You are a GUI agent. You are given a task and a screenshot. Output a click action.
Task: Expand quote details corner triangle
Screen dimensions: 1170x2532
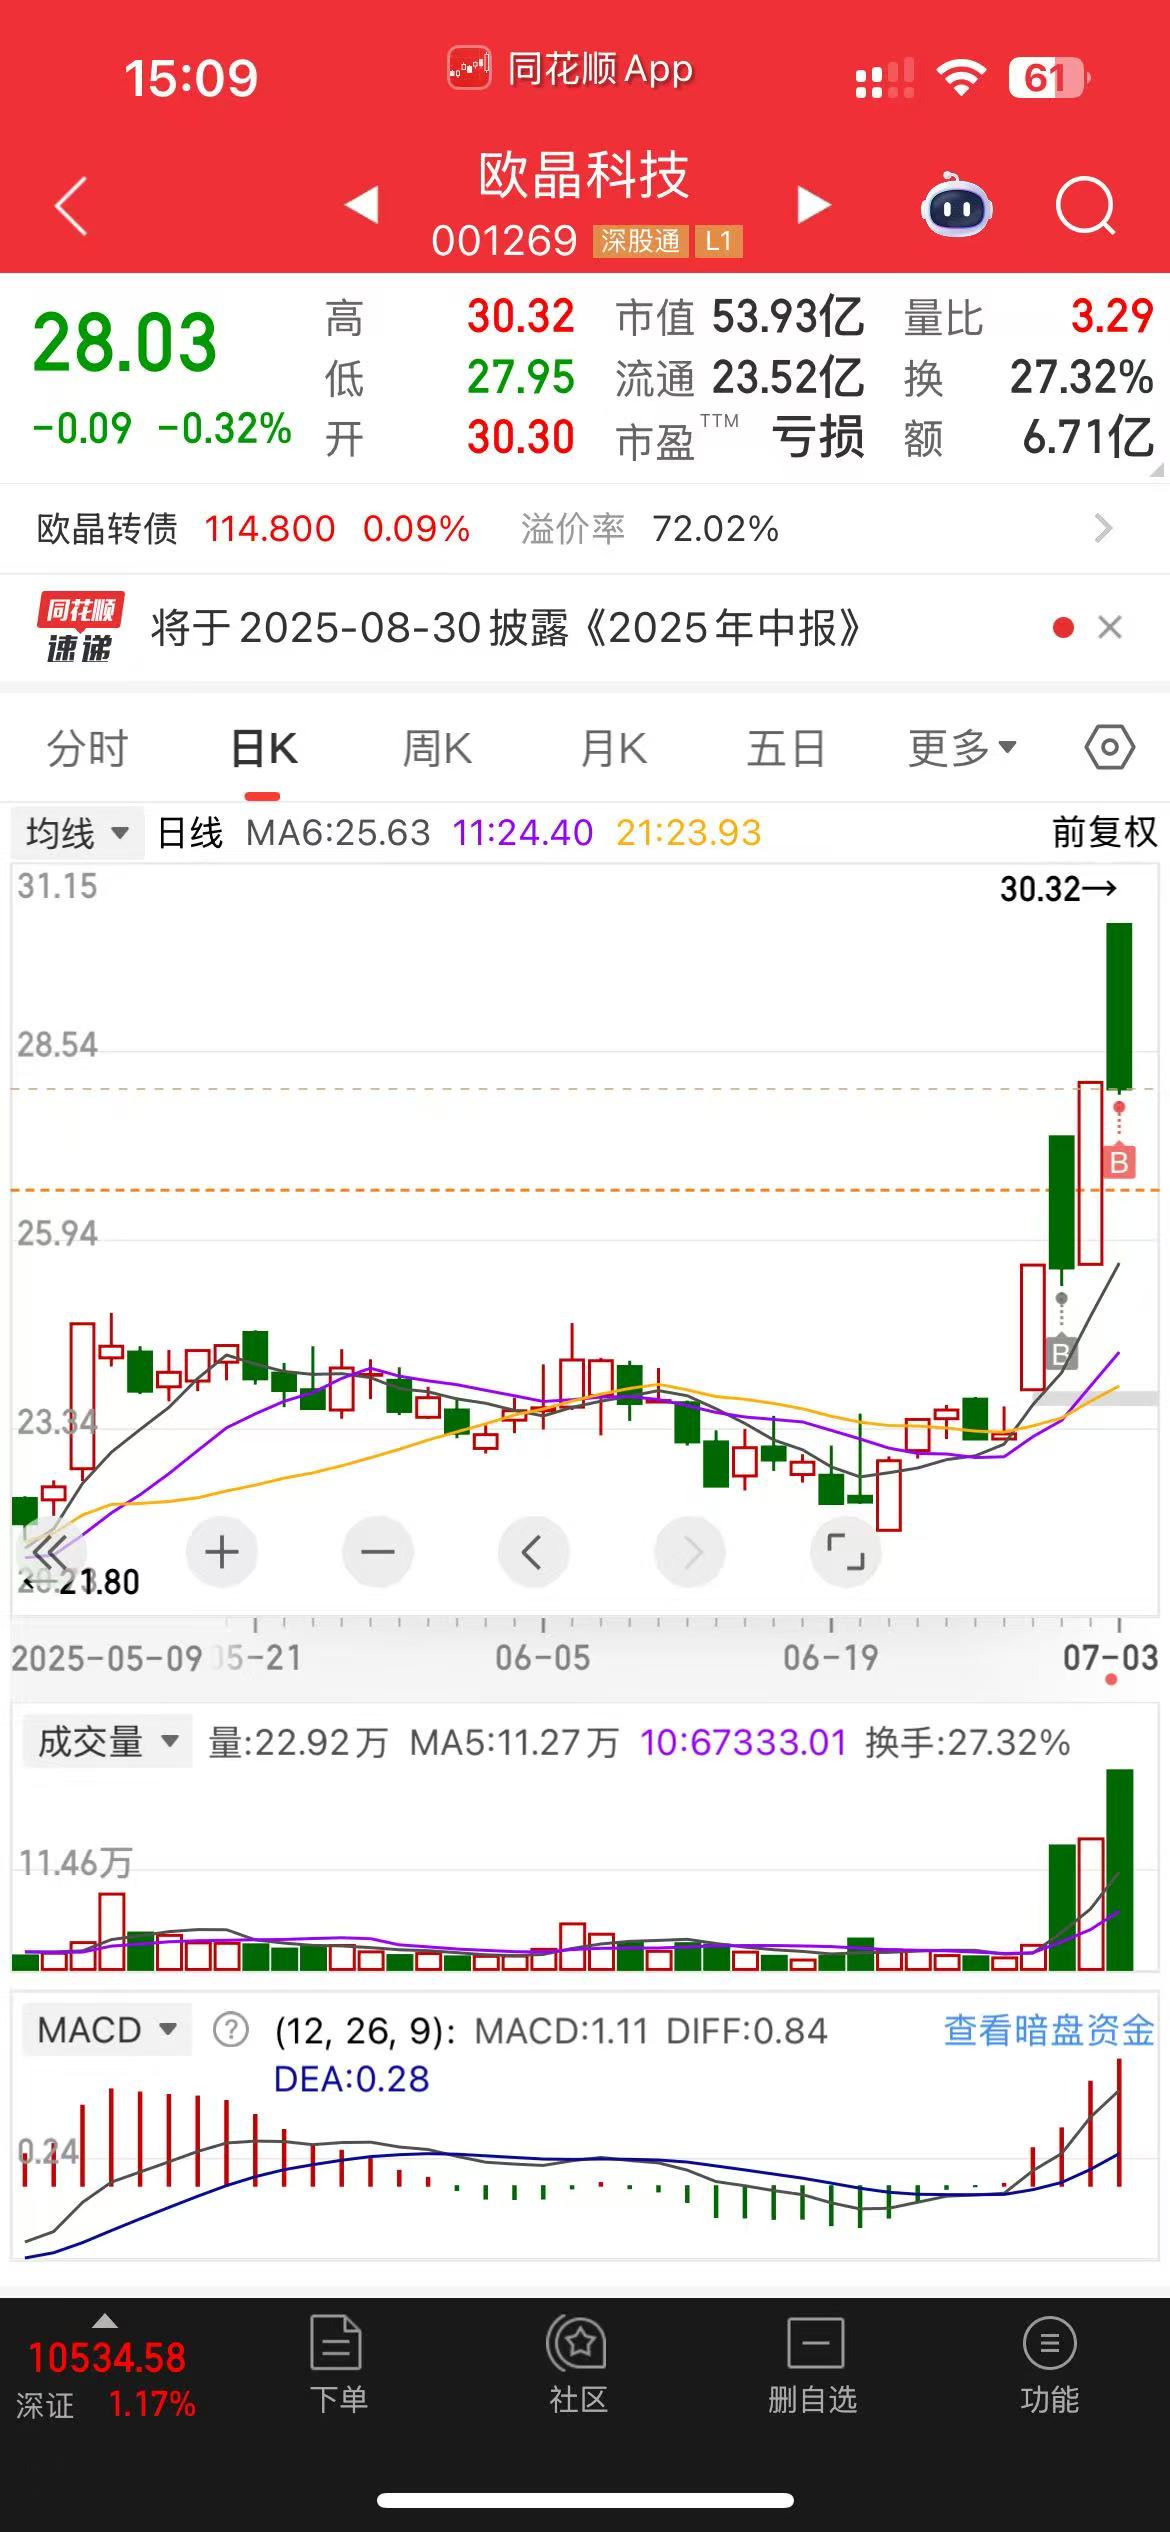(x=1157, y=468)
